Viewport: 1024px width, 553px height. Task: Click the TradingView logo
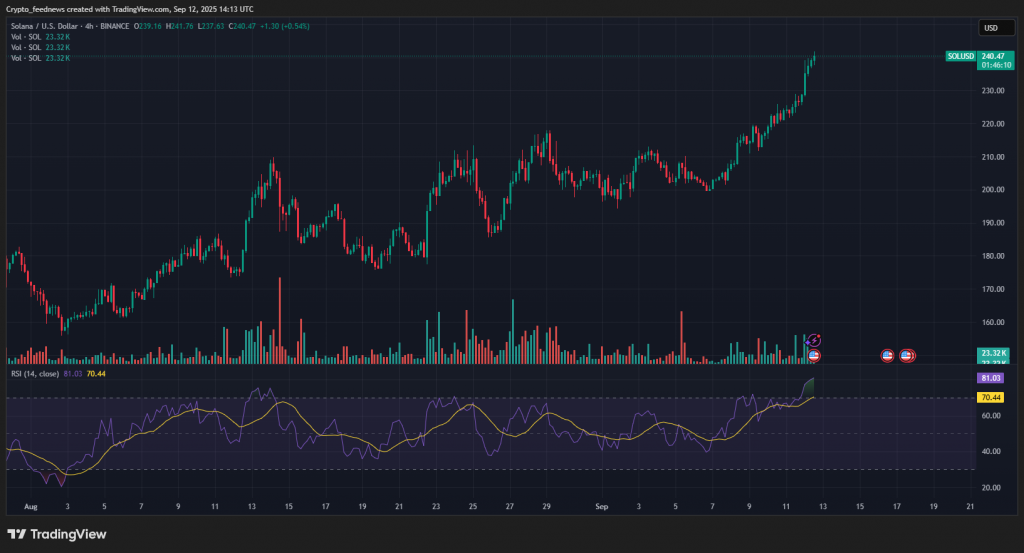click(56, 534)
